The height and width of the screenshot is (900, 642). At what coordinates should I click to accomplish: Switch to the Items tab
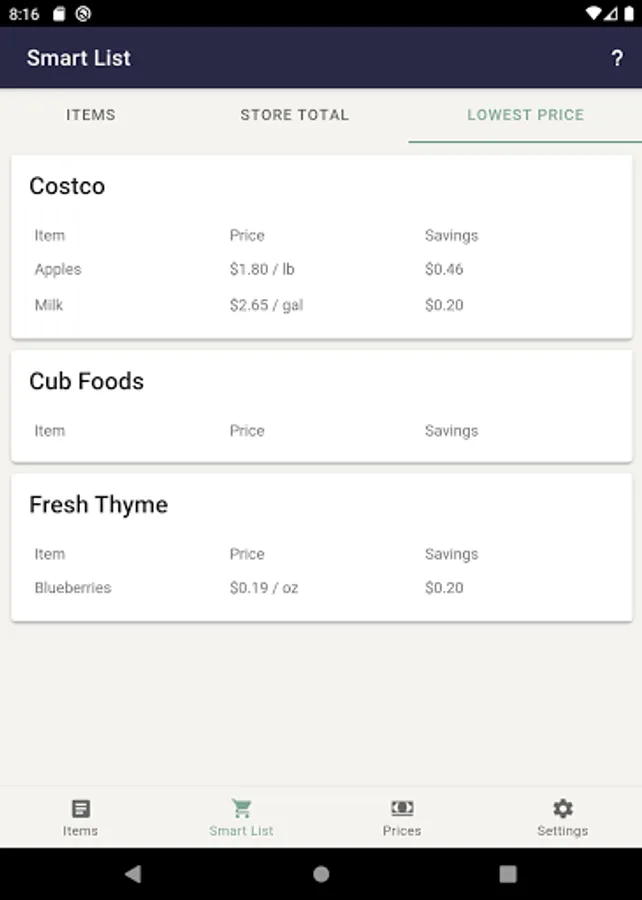91,115
